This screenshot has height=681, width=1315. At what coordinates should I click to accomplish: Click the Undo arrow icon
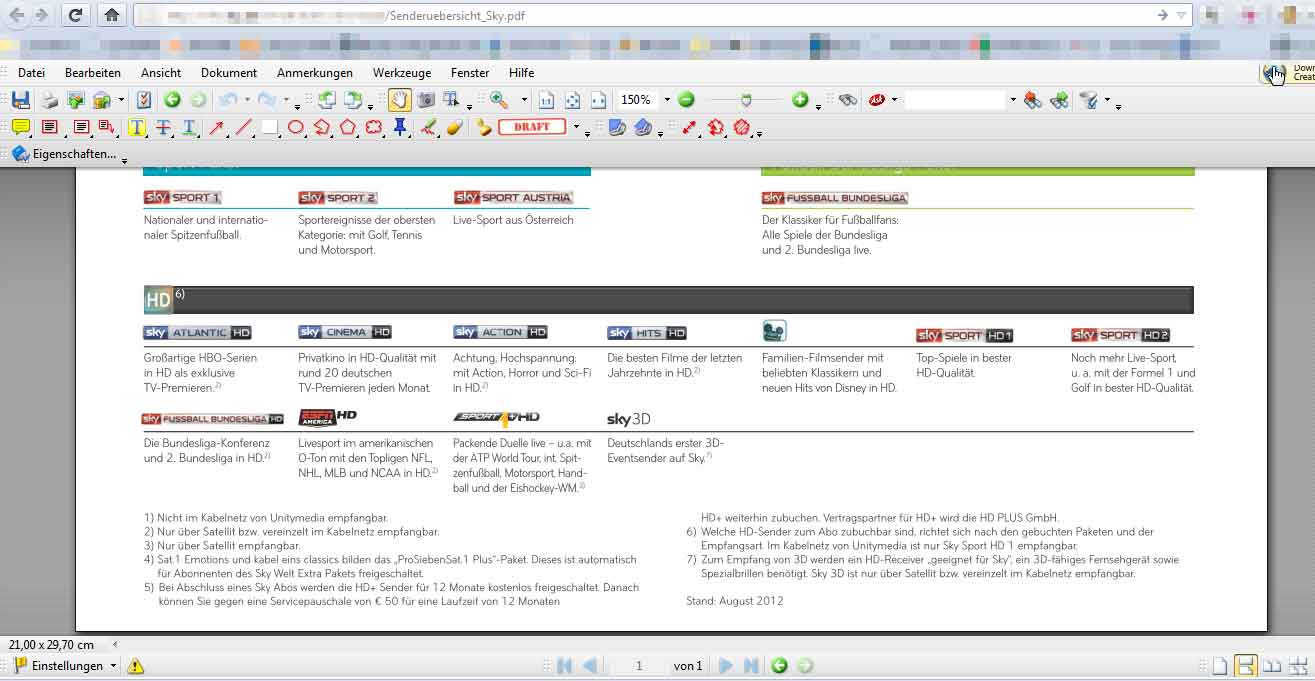click(x=227, y=100)
